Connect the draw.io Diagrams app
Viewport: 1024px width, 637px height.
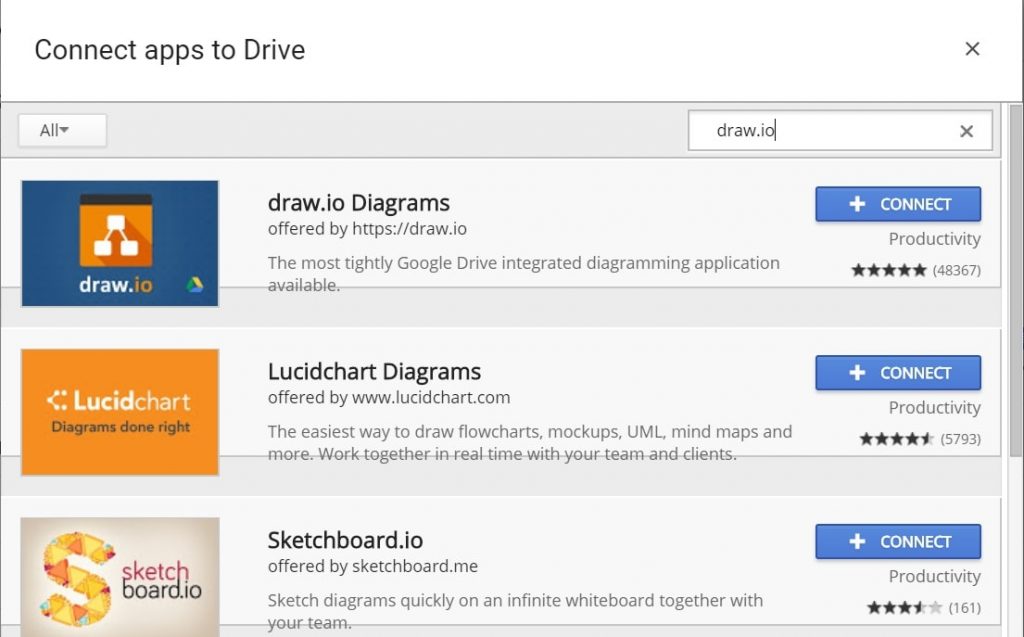click(x=898, y=204)
